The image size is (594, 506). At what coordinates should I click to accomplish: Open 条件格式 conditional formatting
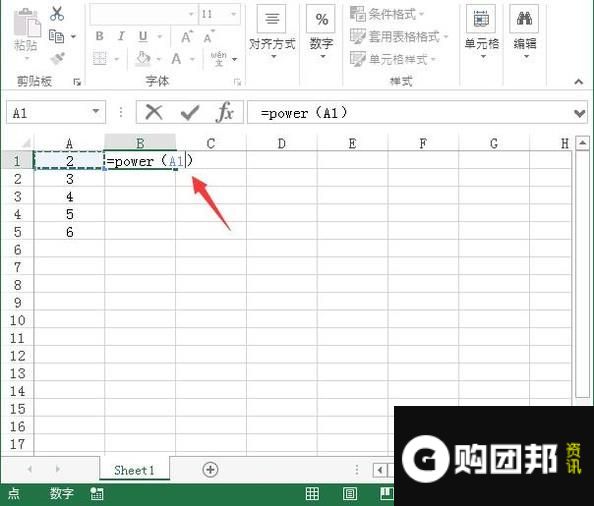click(387, 14)
